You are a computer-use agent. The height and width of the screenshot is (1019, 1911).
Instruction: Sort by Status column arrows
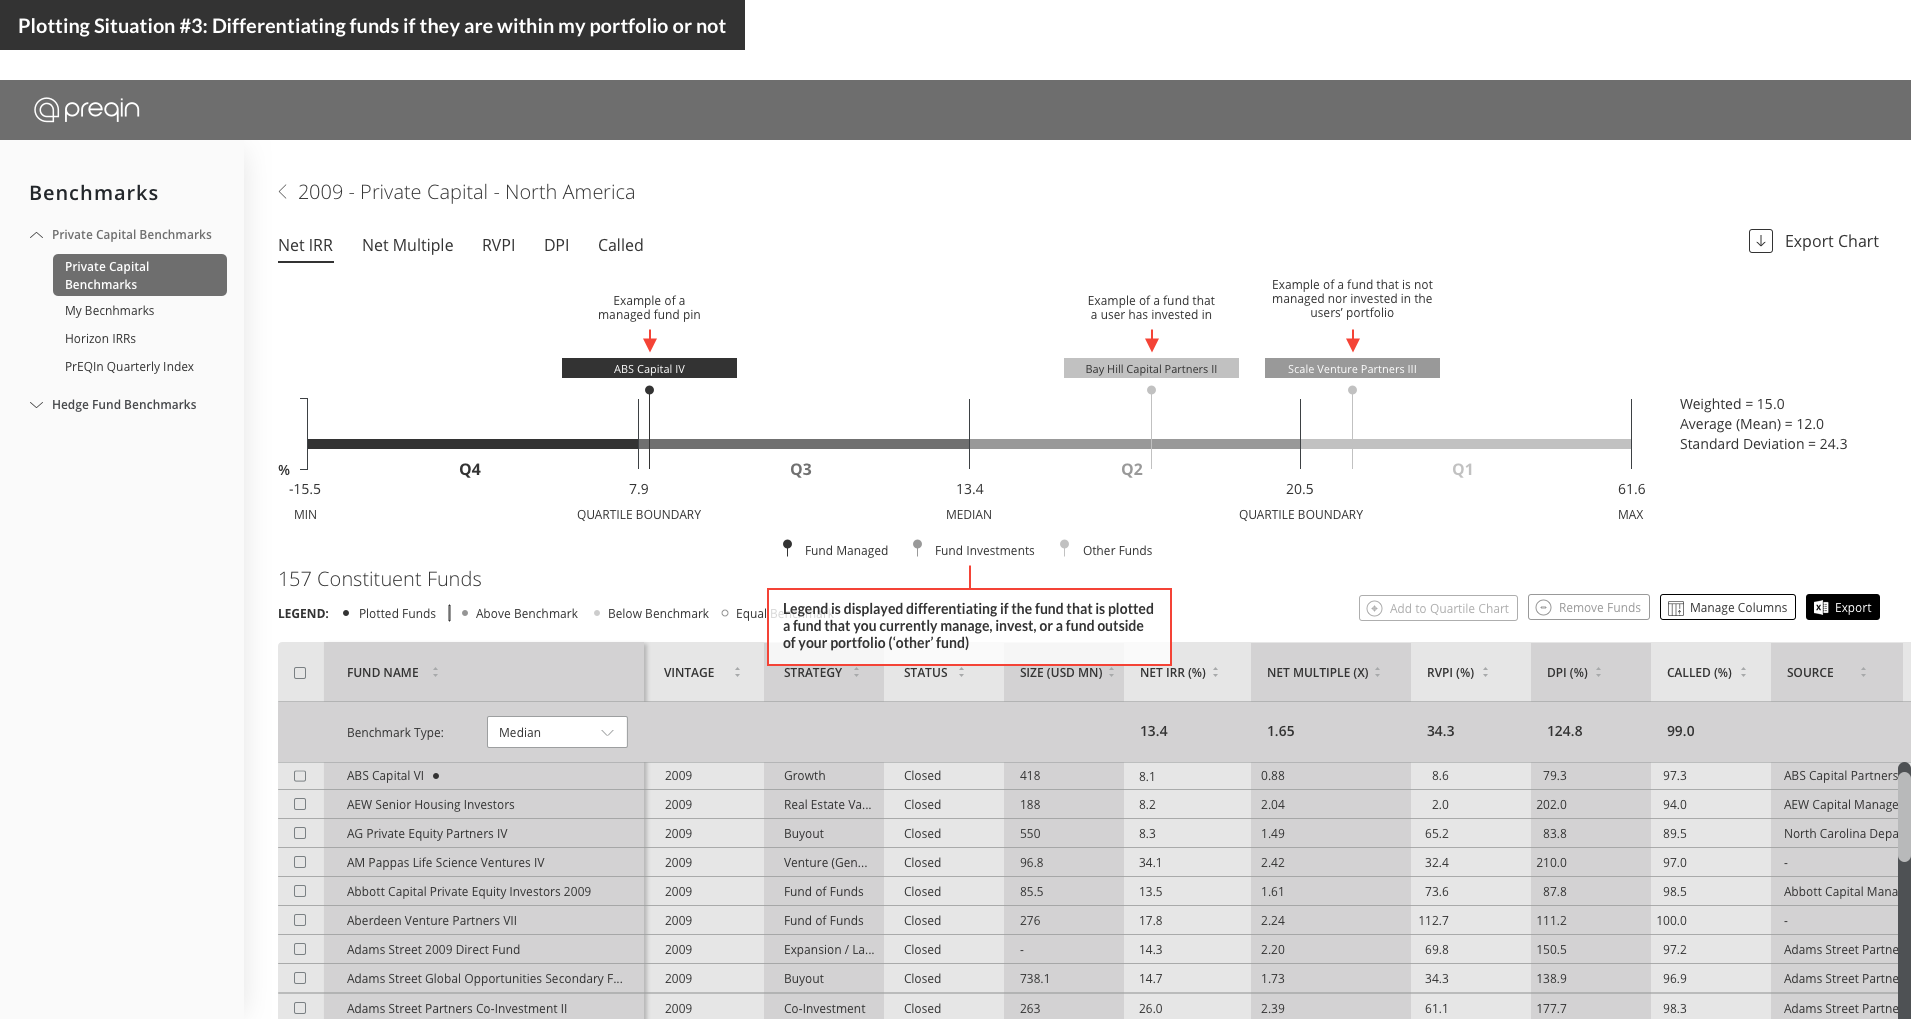(x=961, y=672)
